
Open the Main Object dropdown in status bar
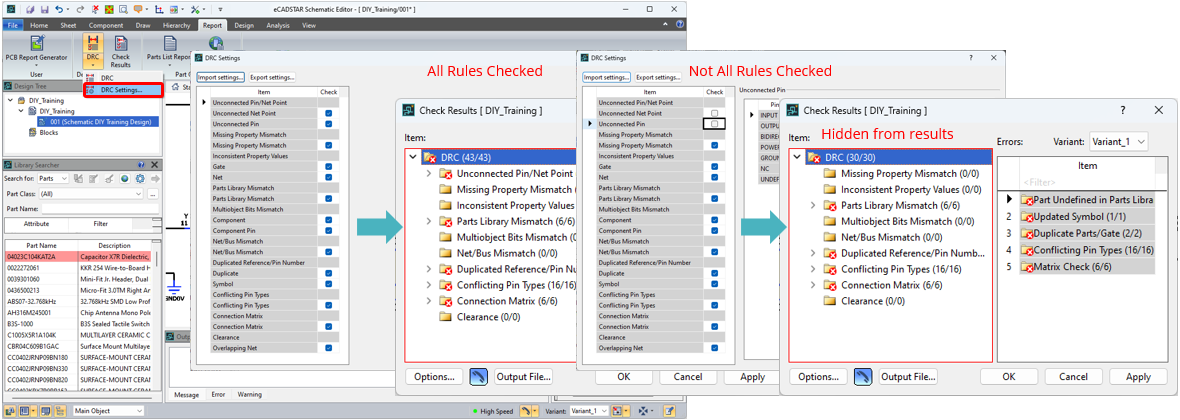click(x=108, y=411)
